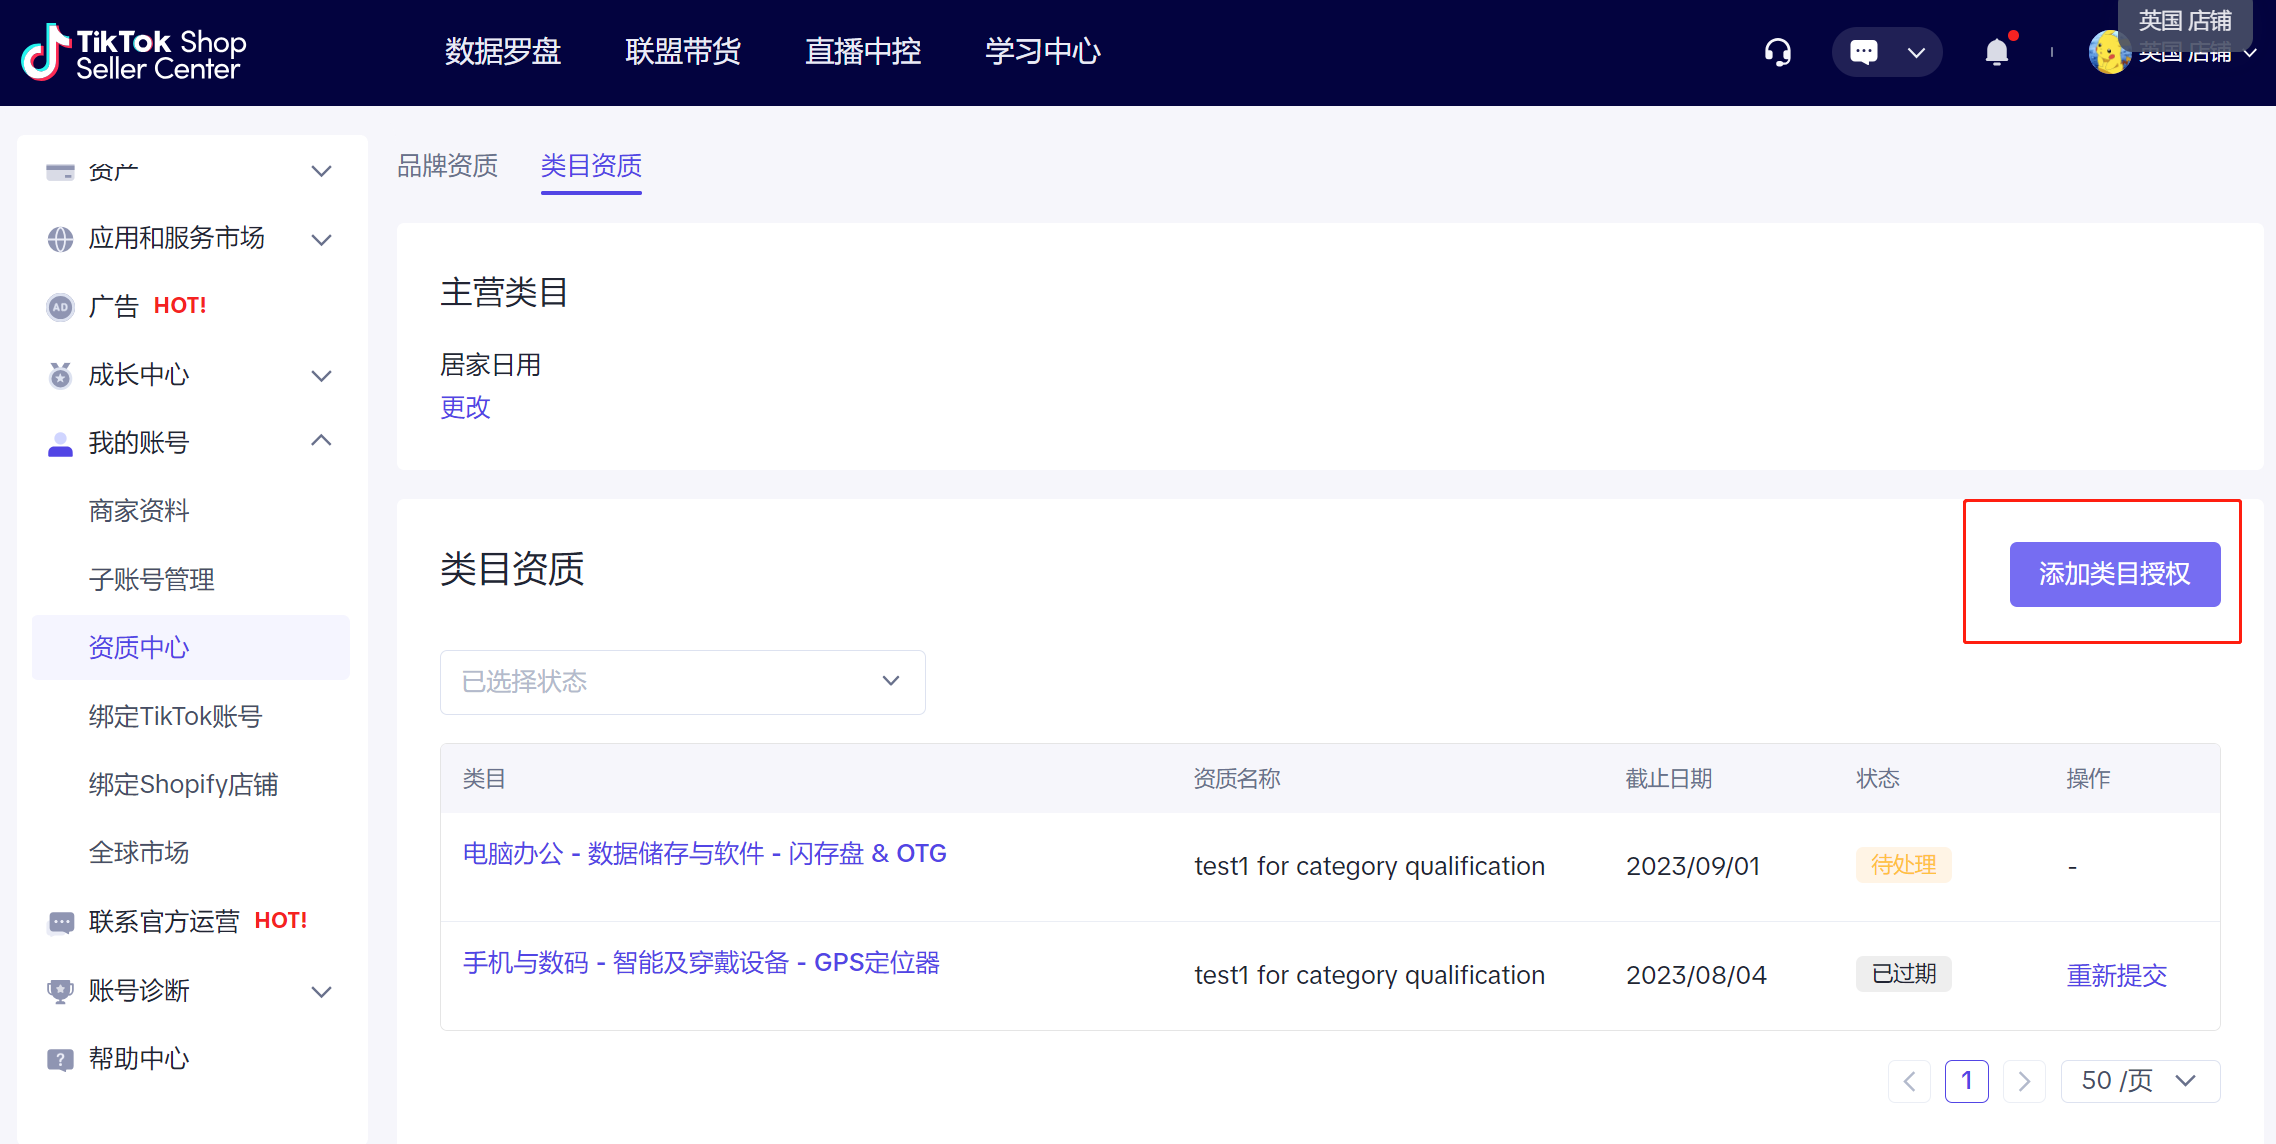Click the 帮助中心 question mark icon
This screenshot has height=1144, width=2276.
coord(60,1059)
